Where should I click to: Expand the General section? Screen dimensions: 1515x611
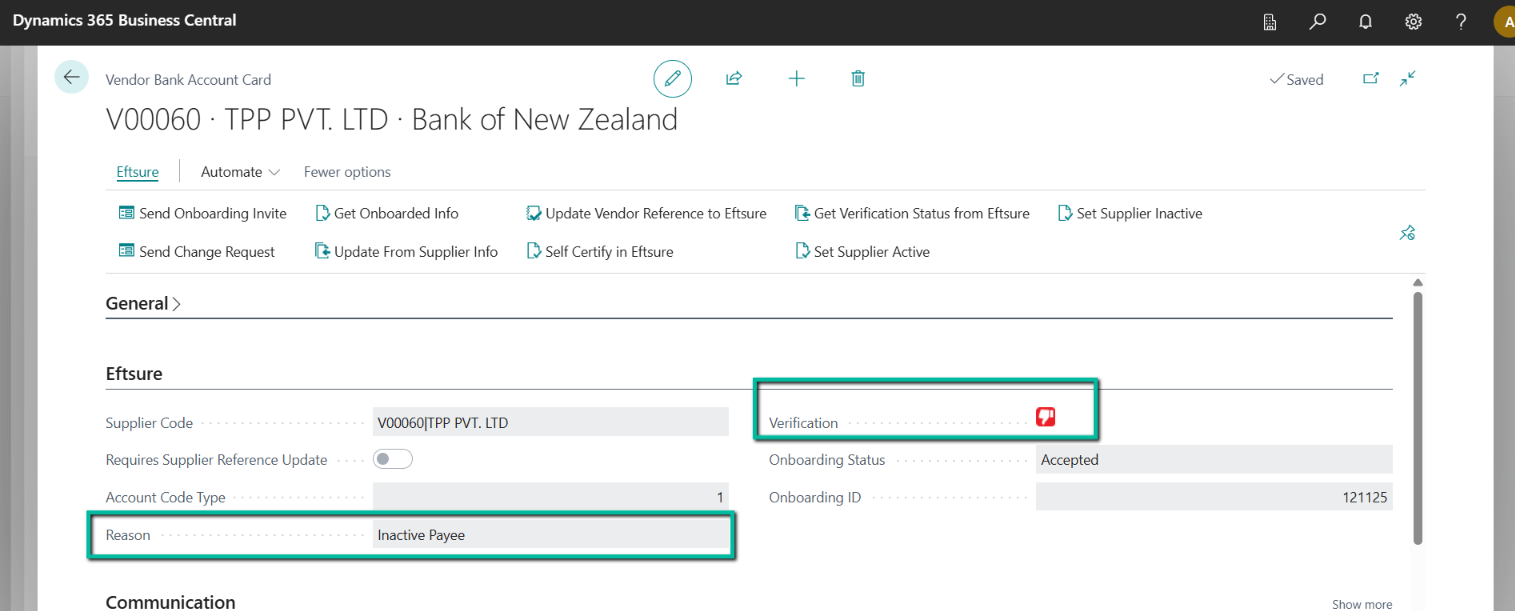(x=144, y=303)
